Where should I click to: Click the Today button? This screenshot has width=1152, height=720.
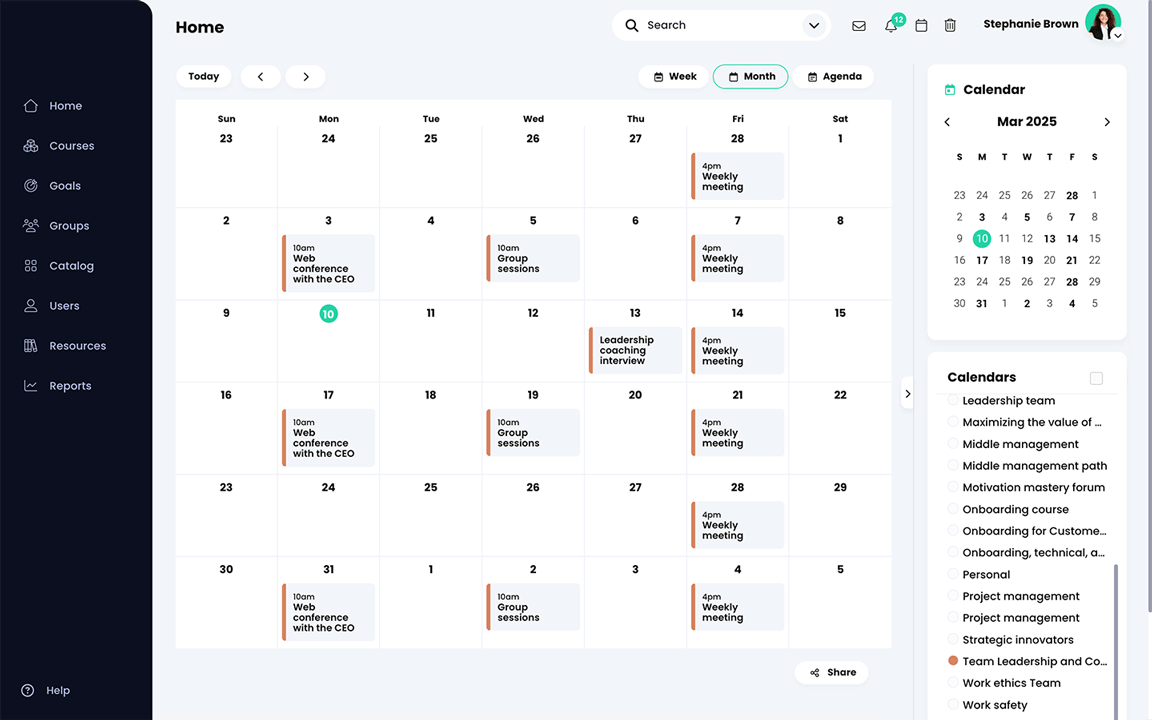[x=203, y=76]
